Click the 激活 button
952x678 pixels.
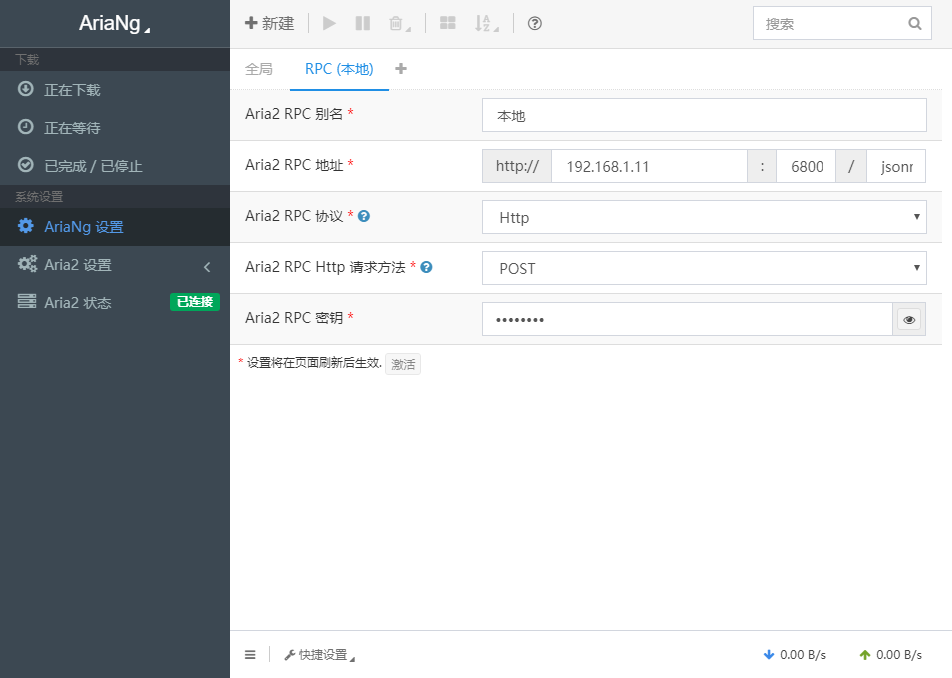403,364
